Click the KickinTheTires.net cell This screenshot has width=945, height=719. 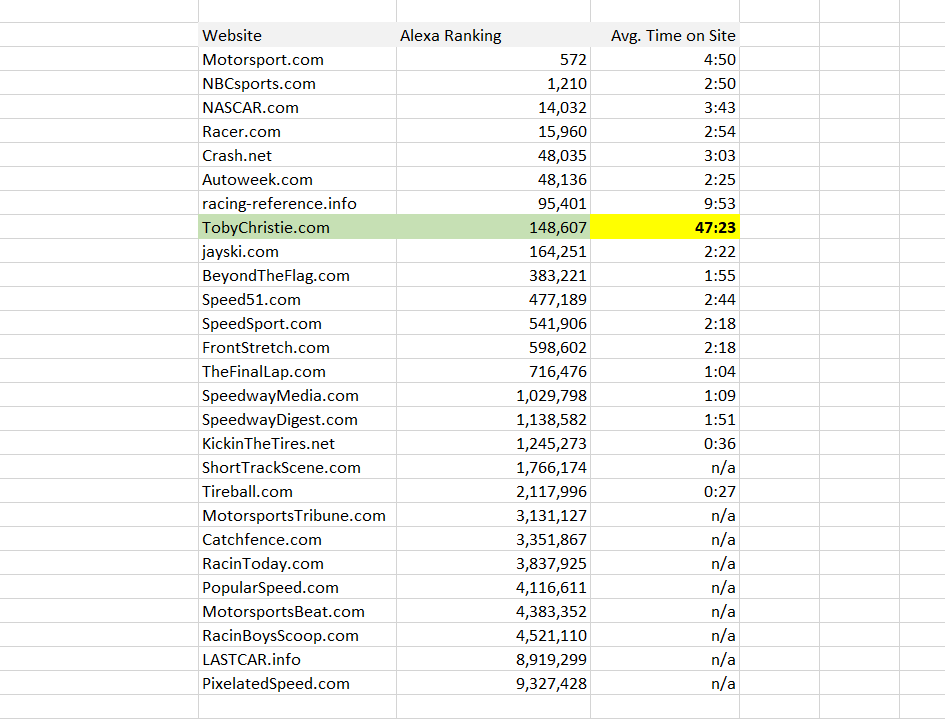[x=297, y=444]
